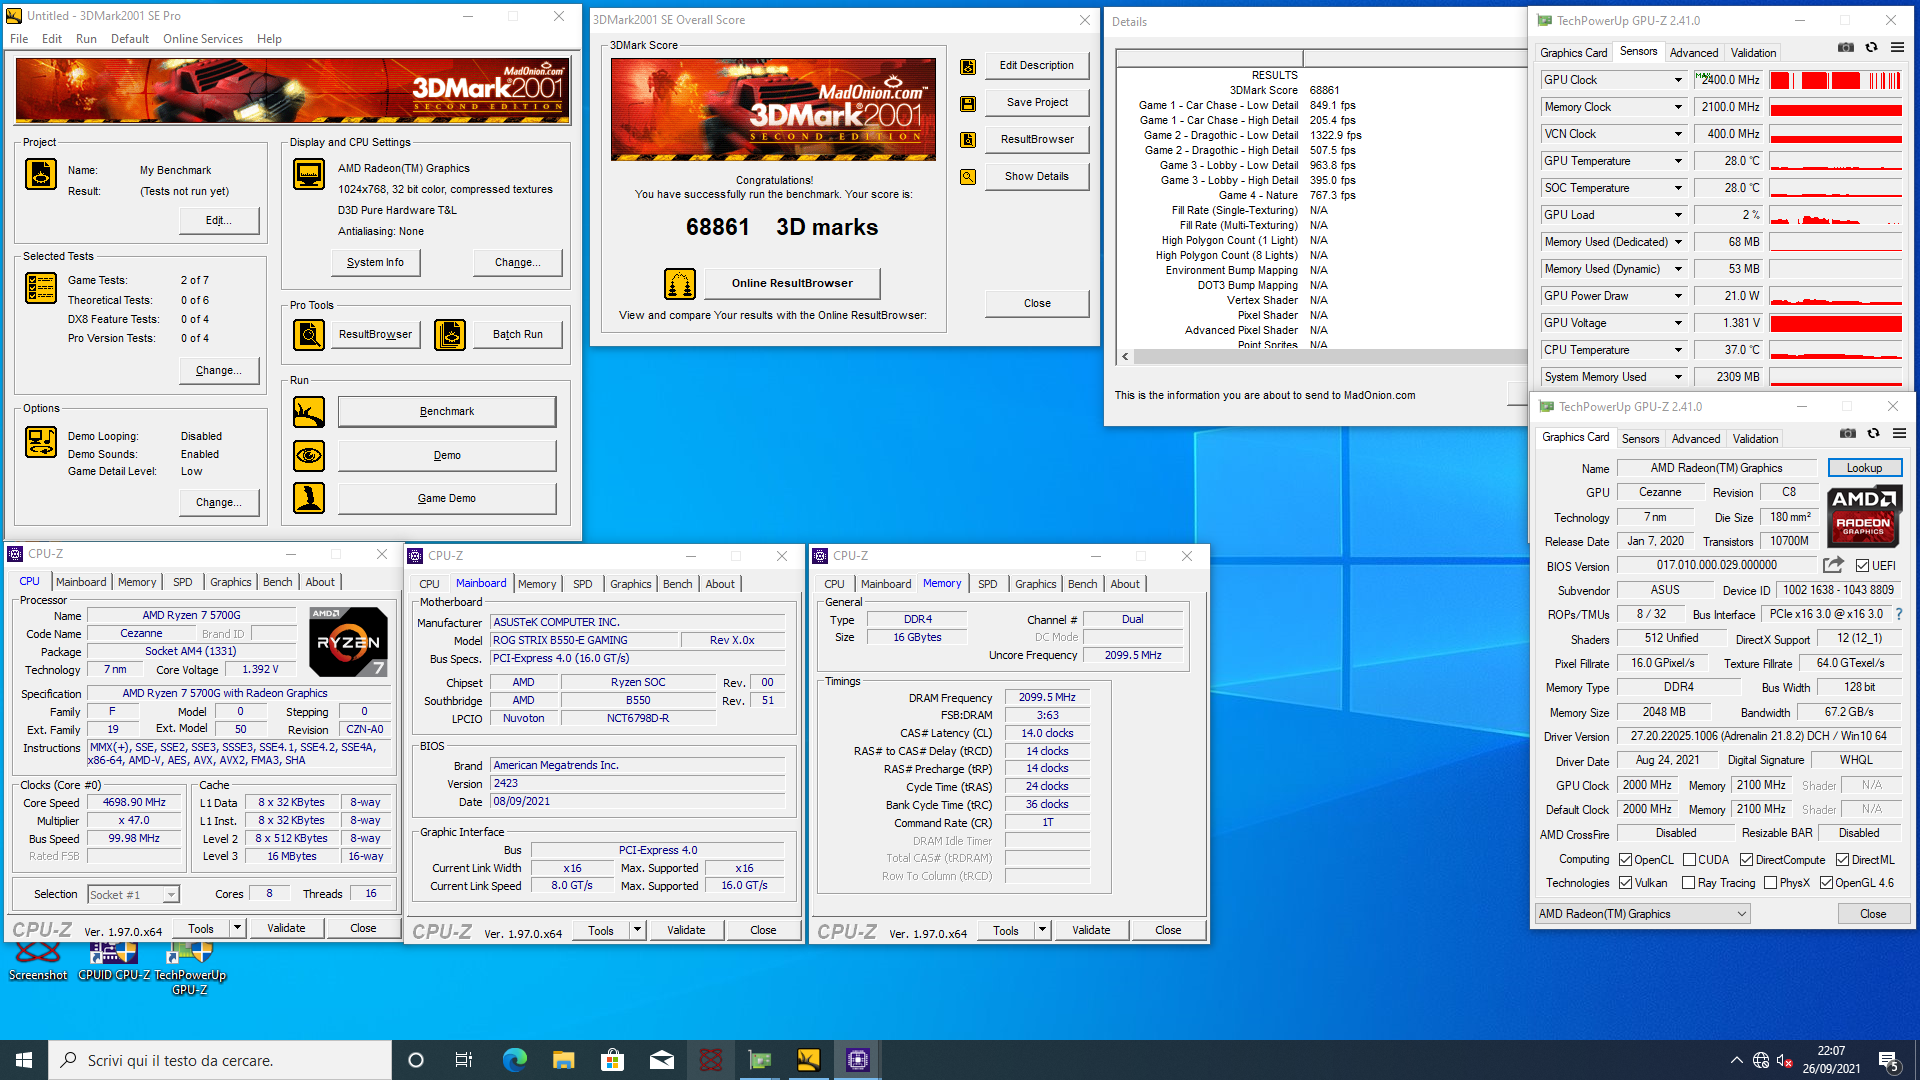This screenshot has height=1080, width=1920.
Task: Click the Demo eye icon
Action: (308, 455)
